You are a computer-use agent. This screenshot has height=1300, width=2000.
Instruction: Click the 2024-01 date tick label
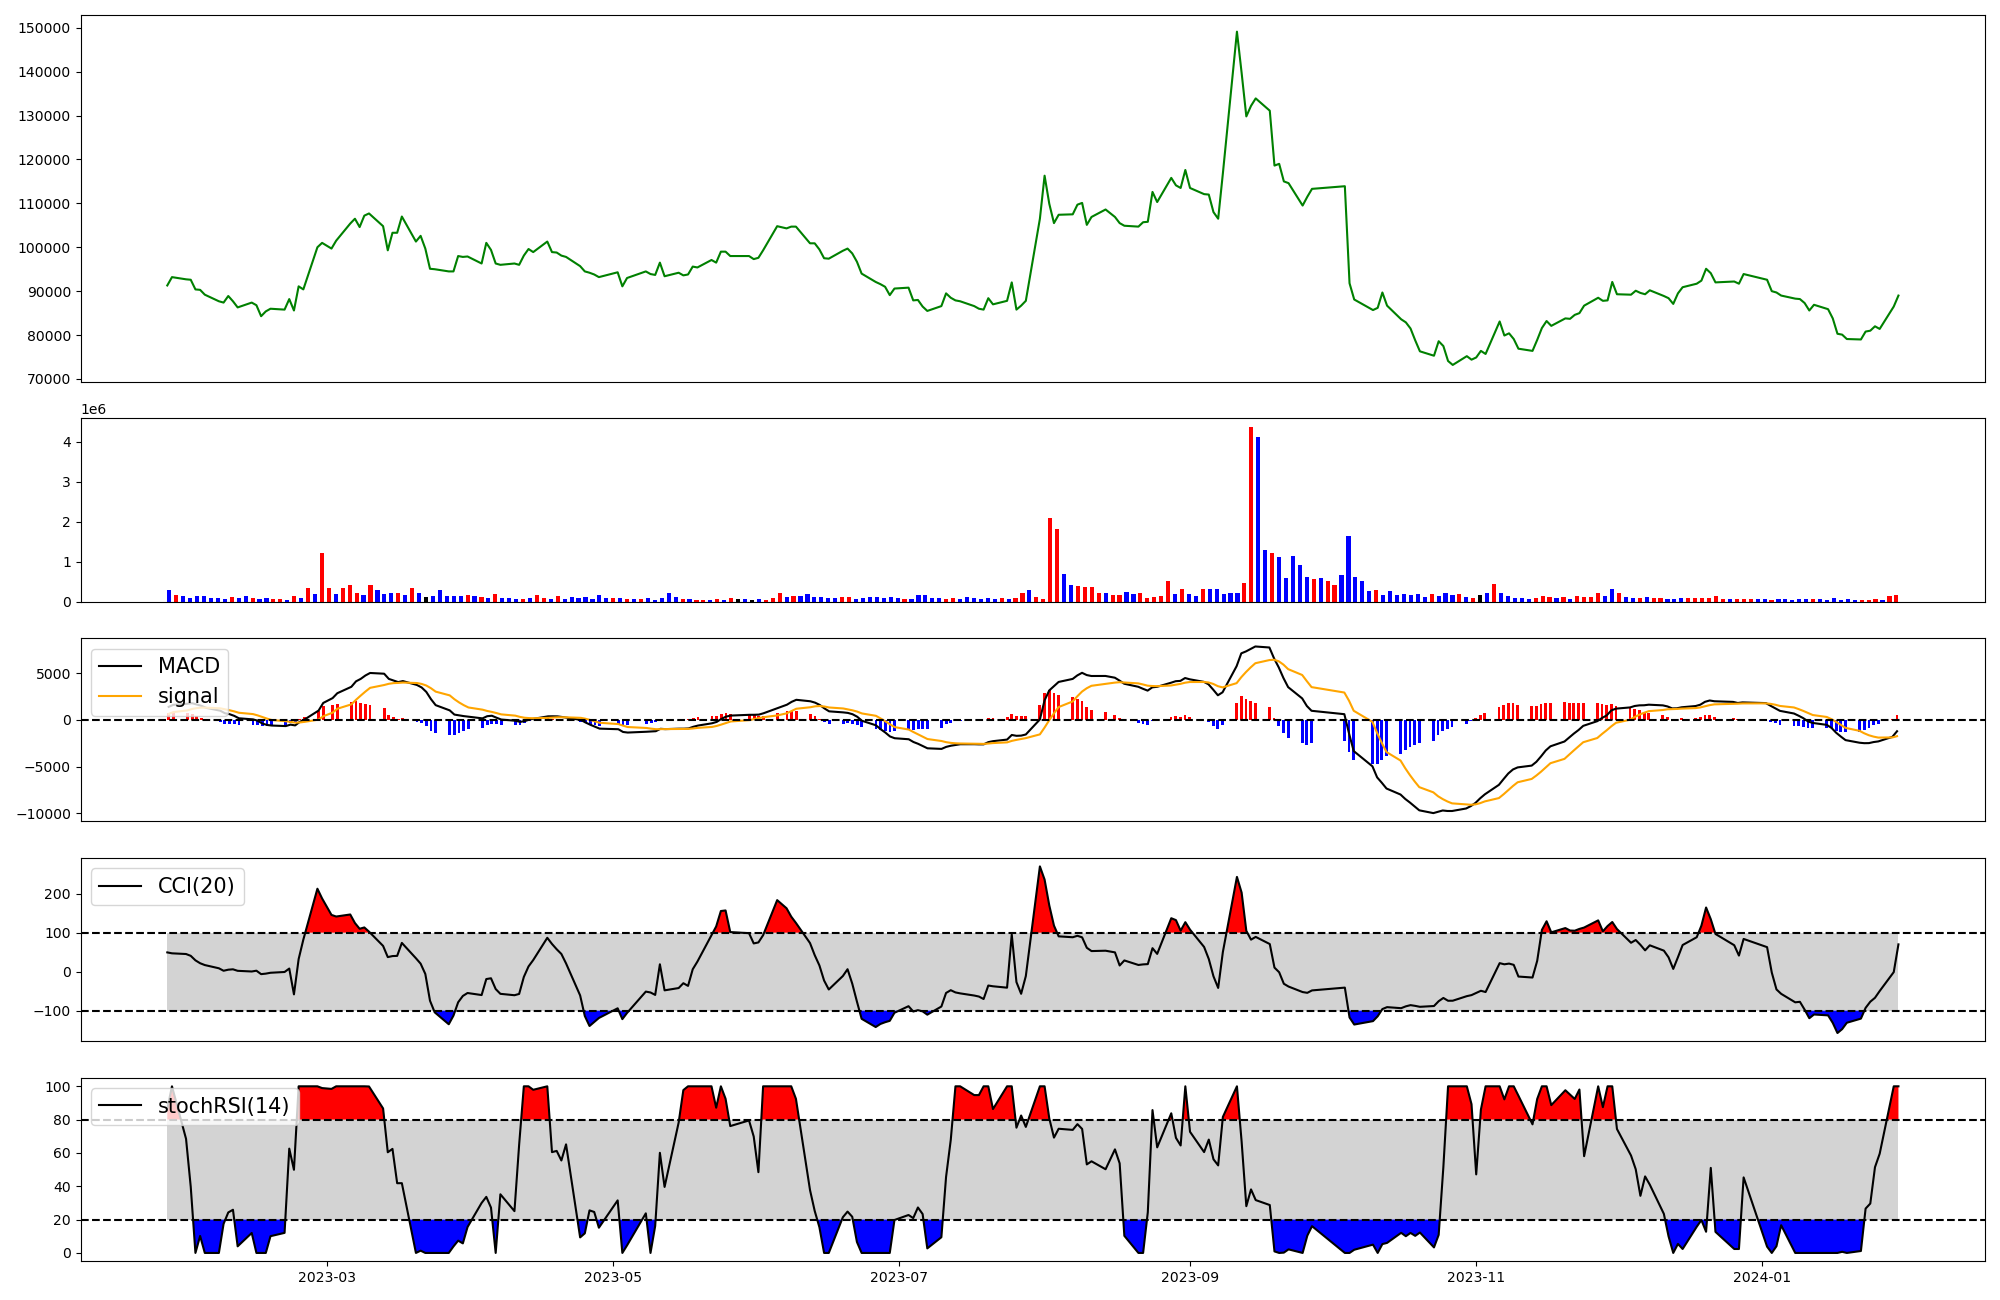[1762, 1277]
